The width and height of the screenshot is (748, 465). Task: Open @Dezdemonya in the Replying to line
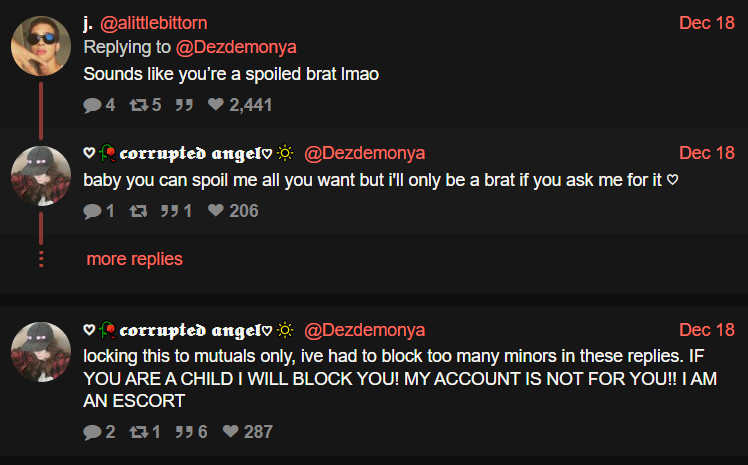tap(236, 47)
